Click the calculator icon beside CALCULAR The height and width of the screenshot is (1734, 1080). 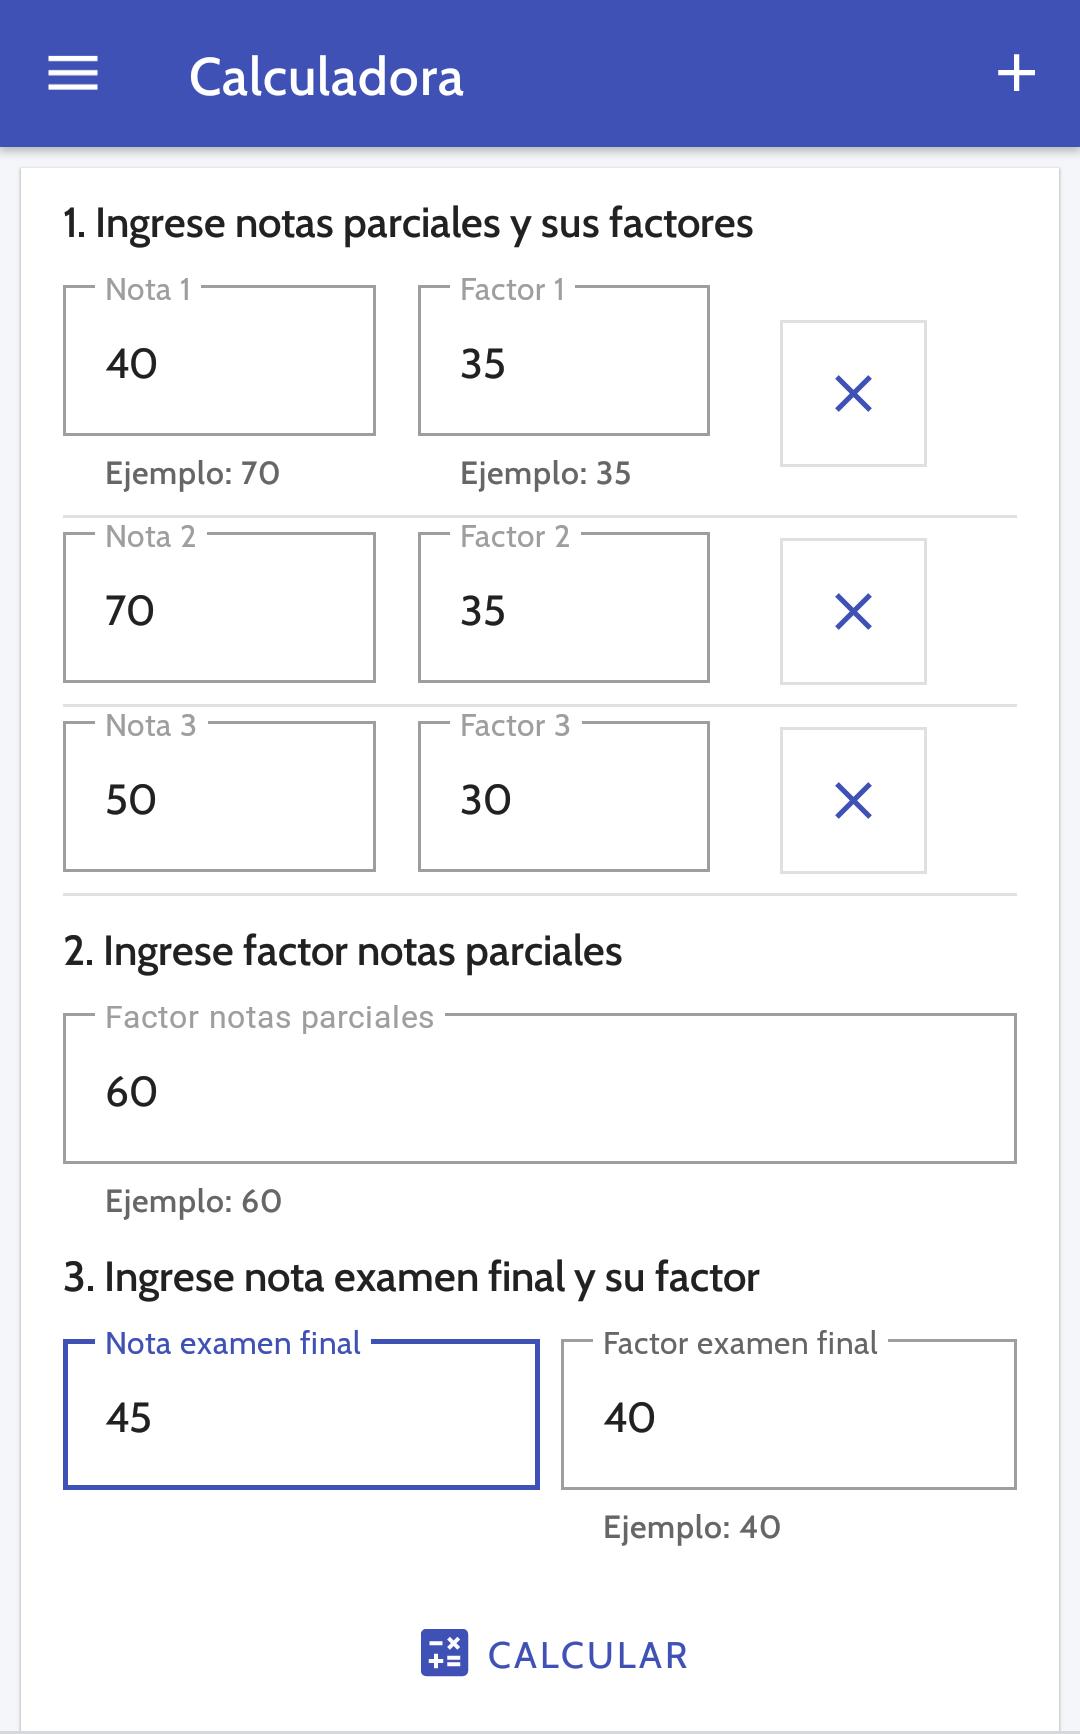pos(444,1652)
